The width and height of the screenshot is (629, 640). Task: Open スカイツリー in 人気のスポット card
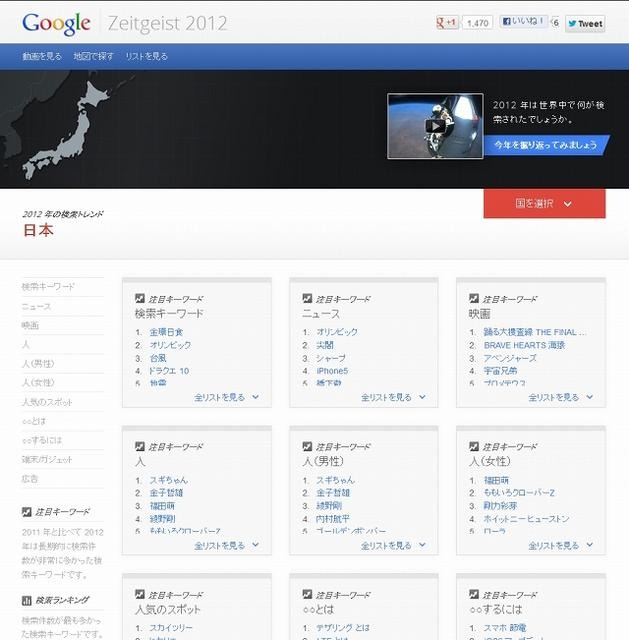[171, 628]
